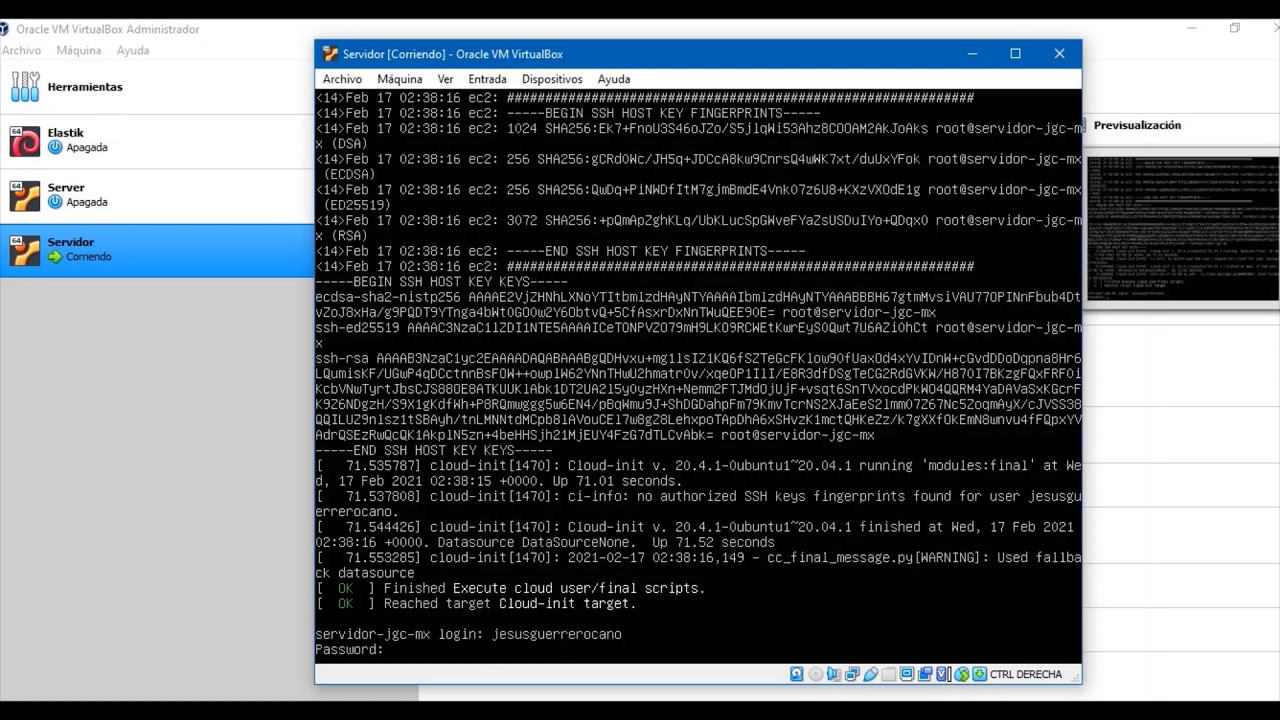Click 'Finished Execute cloud user/final scripts' line
This screenshot has height=720, width=1280.
point(510,589)
